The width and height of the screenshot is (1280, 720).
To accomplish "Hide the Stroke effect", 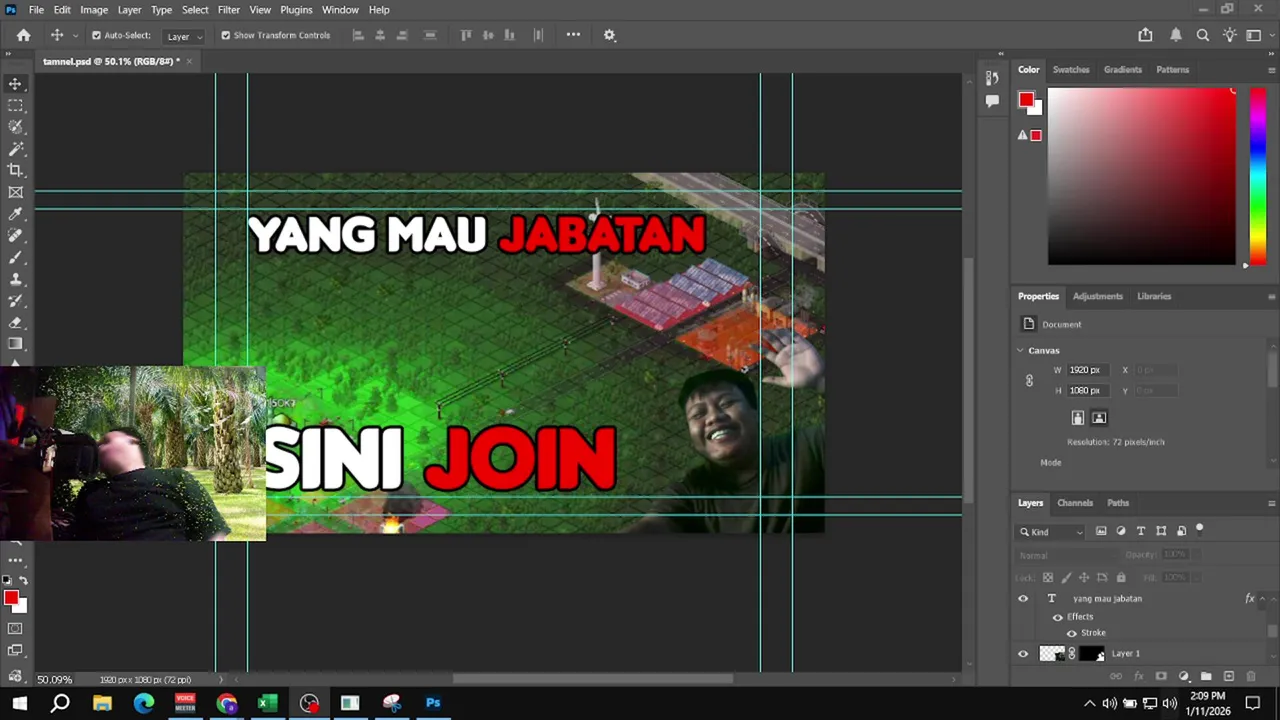I will (x=1072, y=633).
